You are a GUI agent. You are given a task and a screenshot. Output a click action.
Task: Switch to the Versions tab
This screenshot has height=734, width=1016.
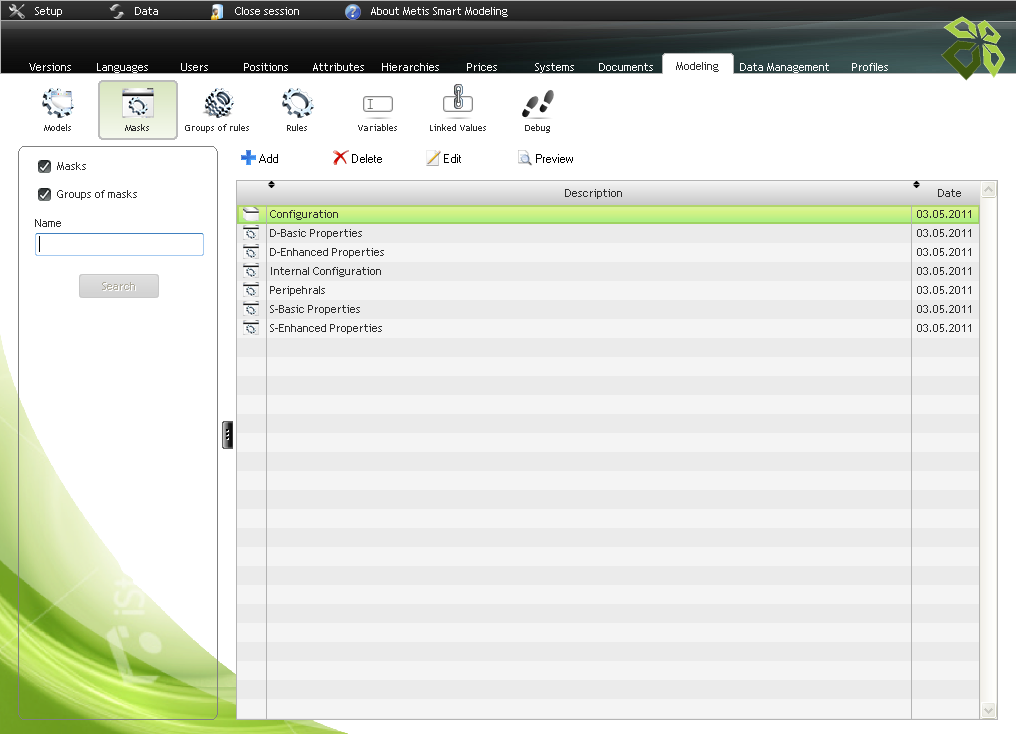pos(50,67)
